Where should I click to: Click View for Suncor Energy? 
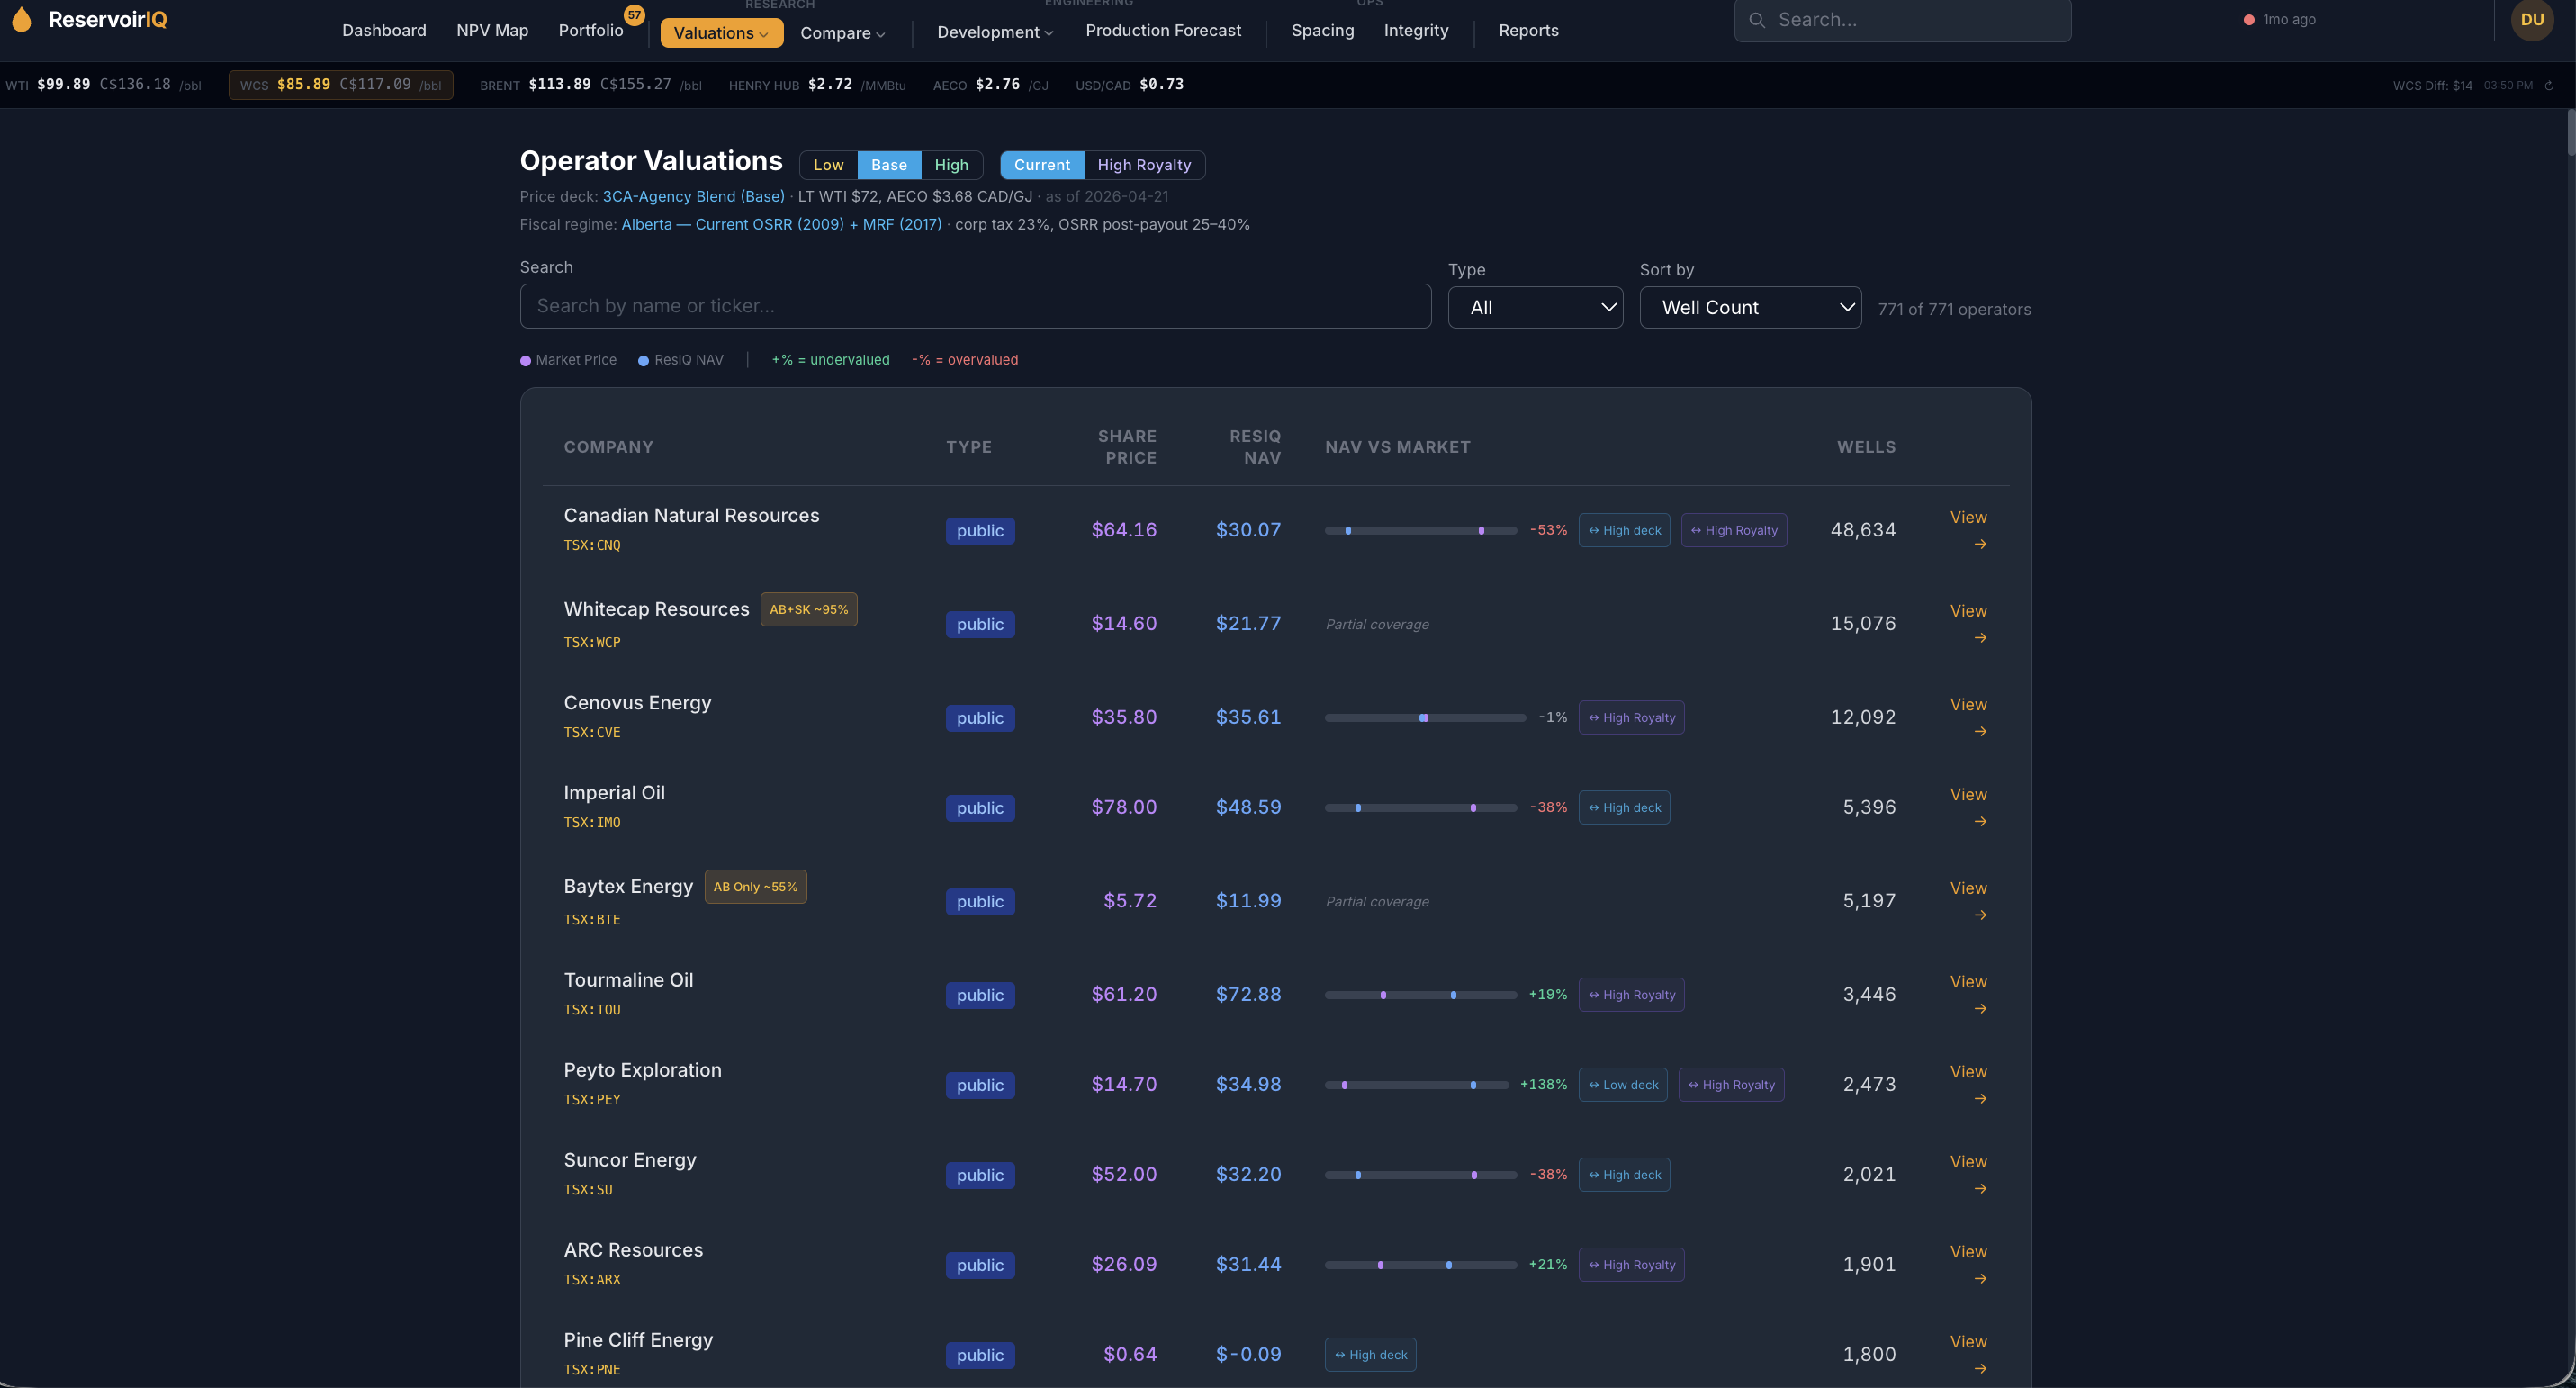click(x=1968, y=1162)
